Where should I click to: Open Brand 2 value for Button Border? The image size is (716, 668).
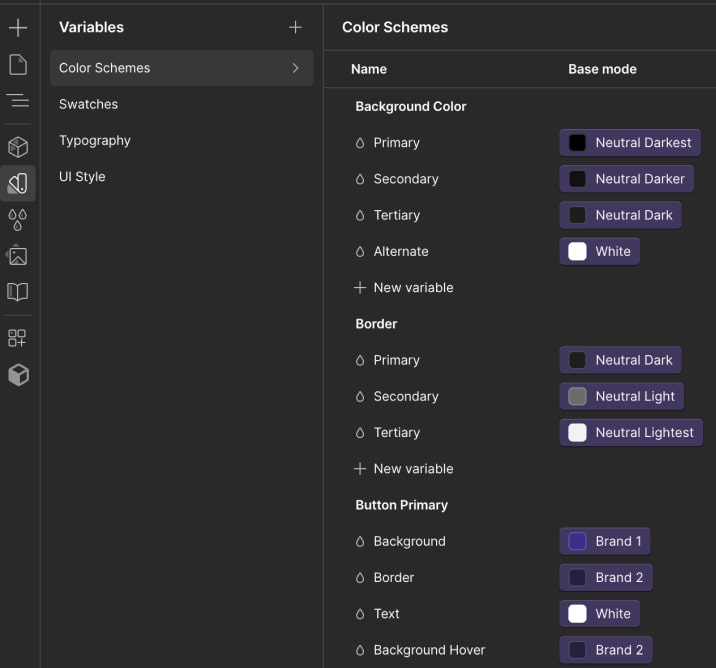coord(606,578)
